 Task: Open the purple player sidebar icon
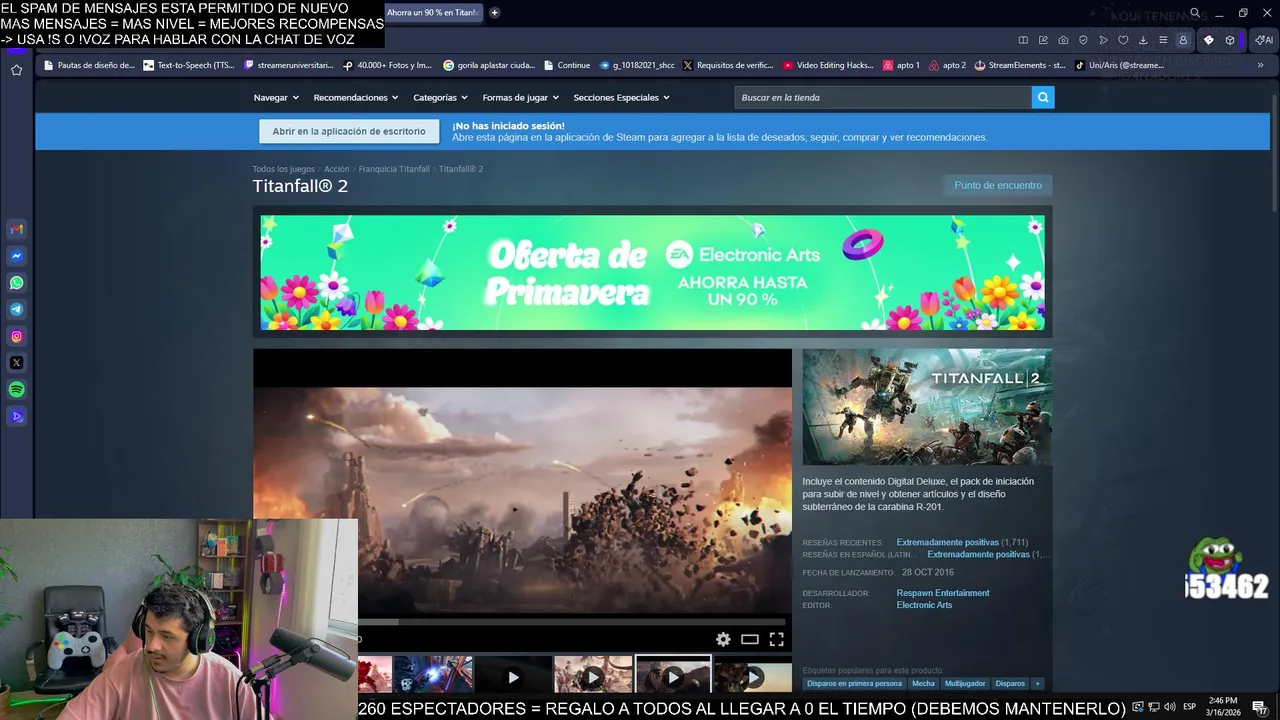[16, 417]
